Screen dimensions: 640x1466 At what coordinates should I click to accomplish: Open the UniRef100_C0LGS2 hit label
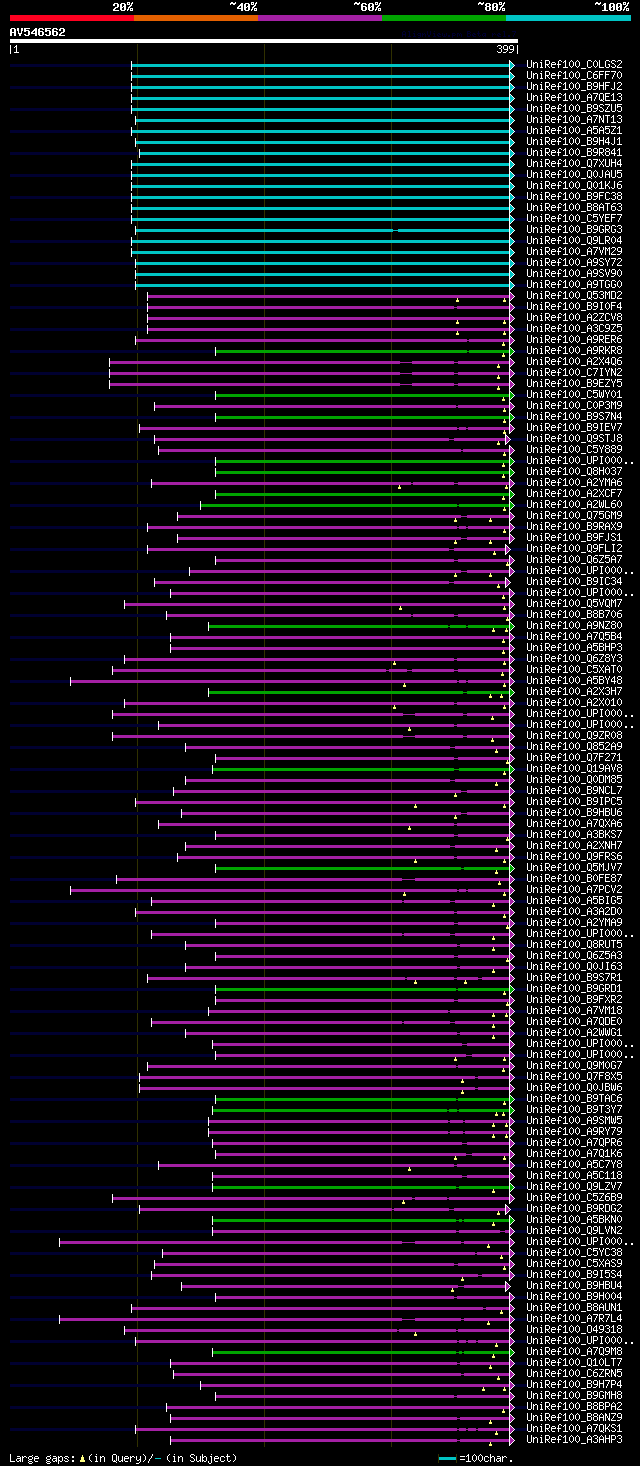[573, 65]
